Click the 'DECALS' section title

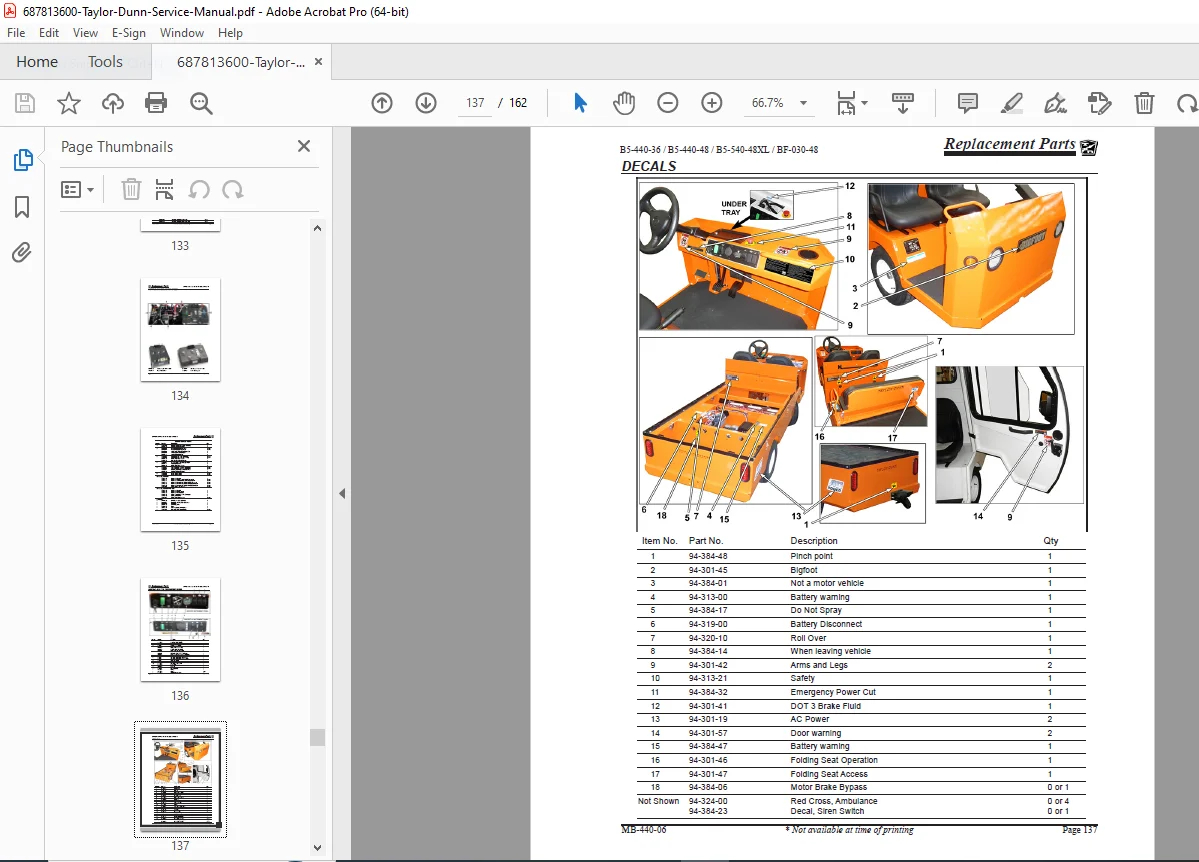648,166
